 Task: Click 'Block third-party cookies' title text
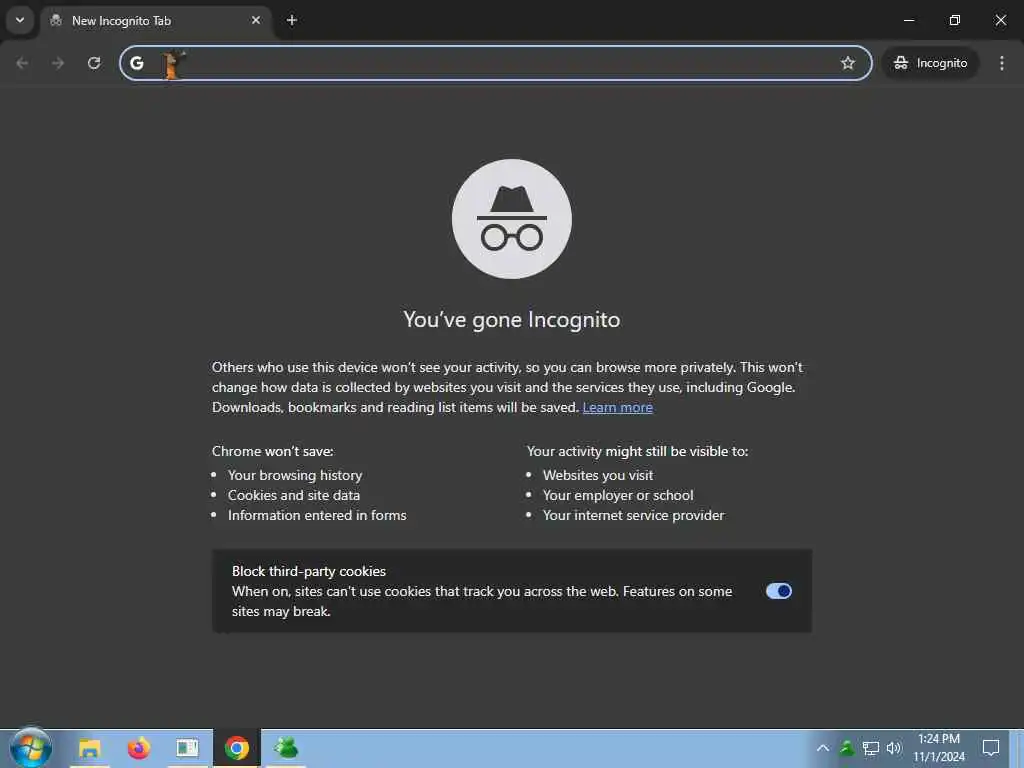[x=308, y=571]
